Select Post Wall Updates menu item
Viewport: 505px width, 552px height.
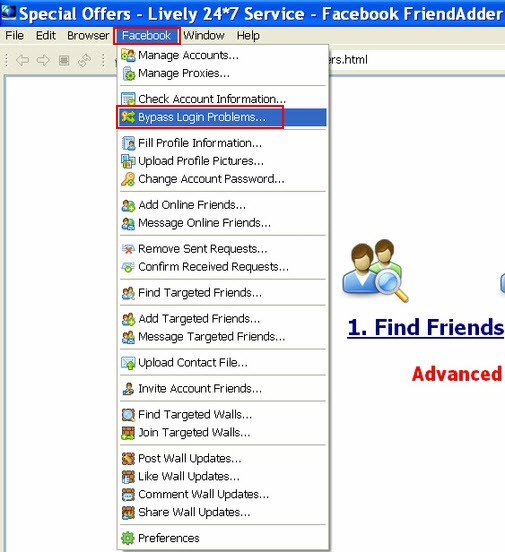tap(223, 459)
